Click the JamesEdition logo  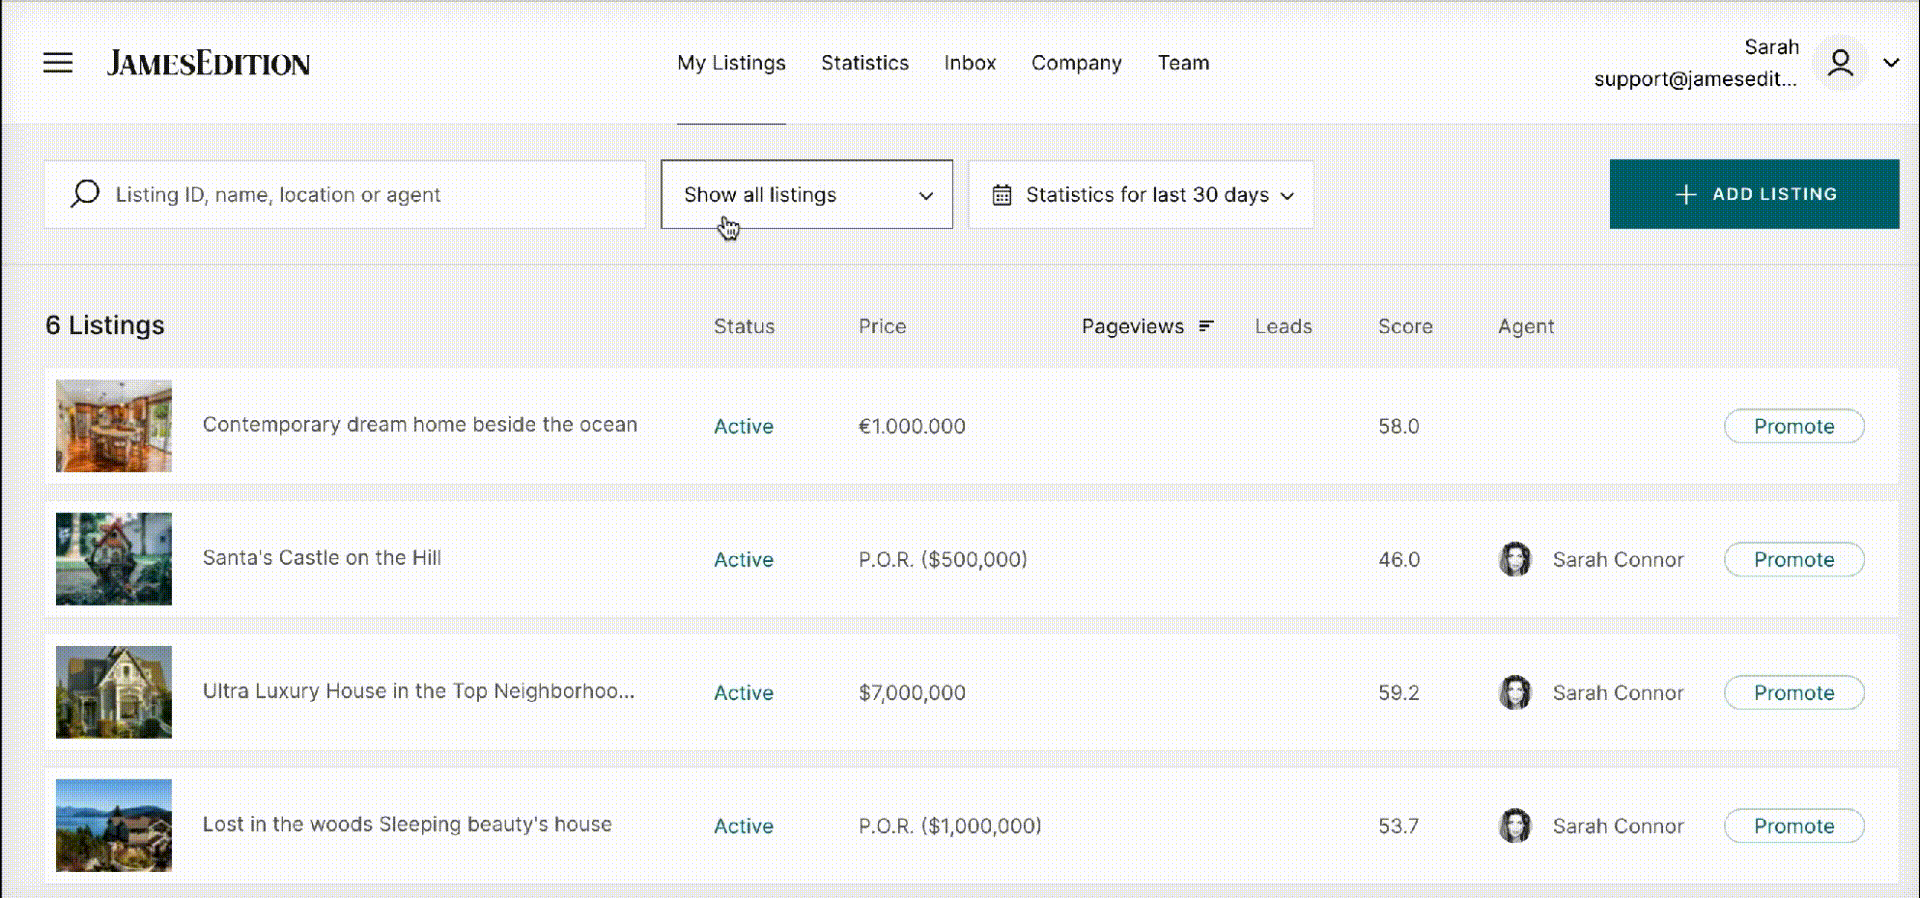pyautogui.click(x=208, y=64)
